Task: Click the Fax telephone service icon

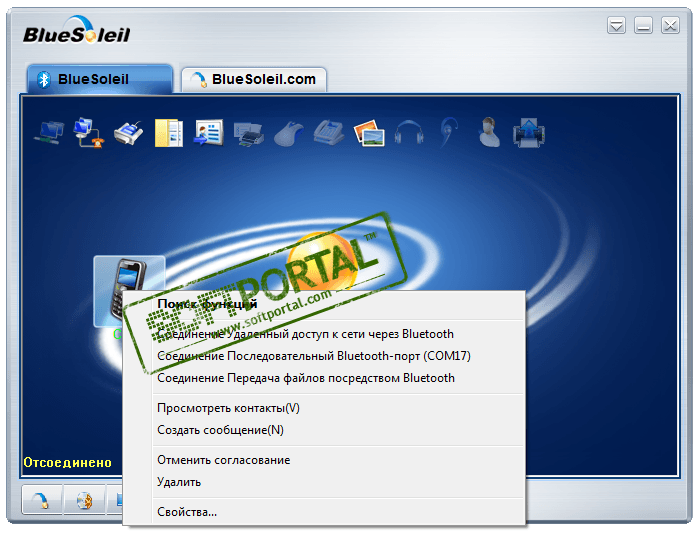Action: point(329,133)
